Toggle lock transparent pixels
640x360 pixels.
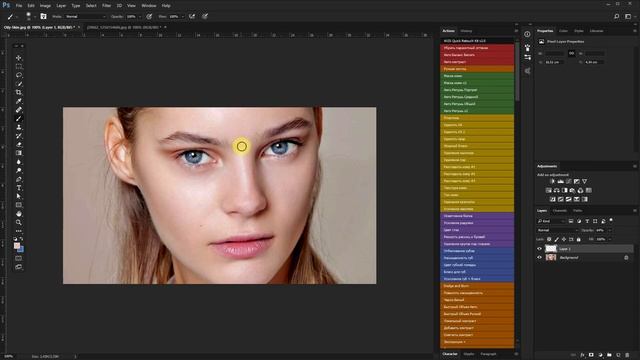(x=549, y=239)
